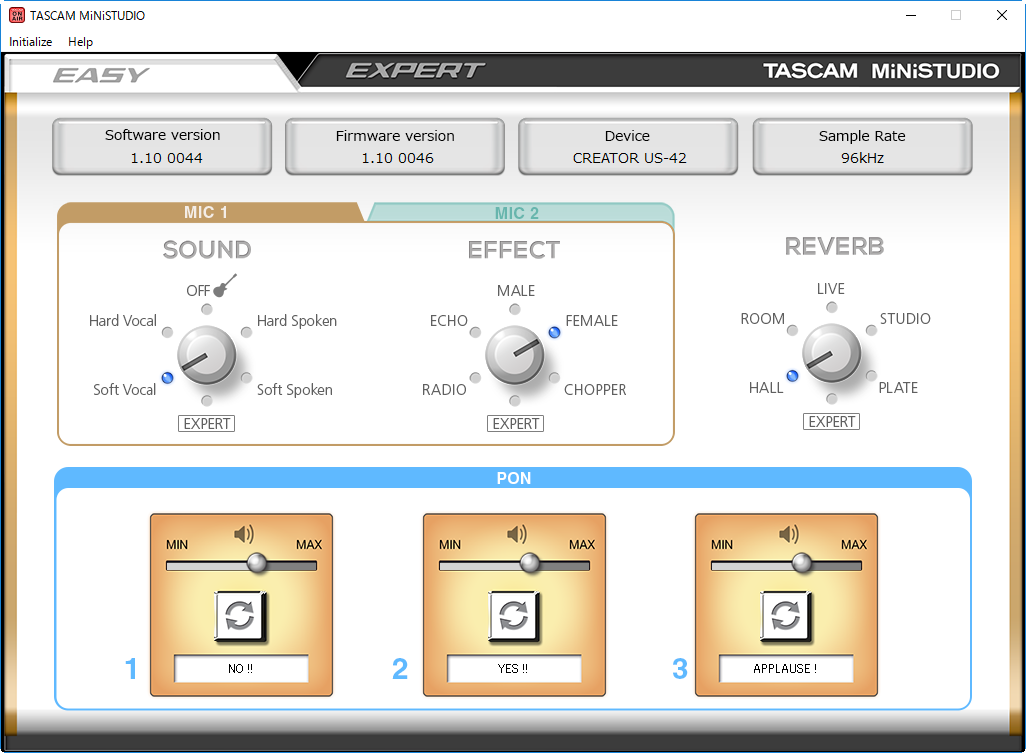Viewport: 1026px width, 753px height.
Task: Select RADIO voice effect
Action: [x=476, y=377]
